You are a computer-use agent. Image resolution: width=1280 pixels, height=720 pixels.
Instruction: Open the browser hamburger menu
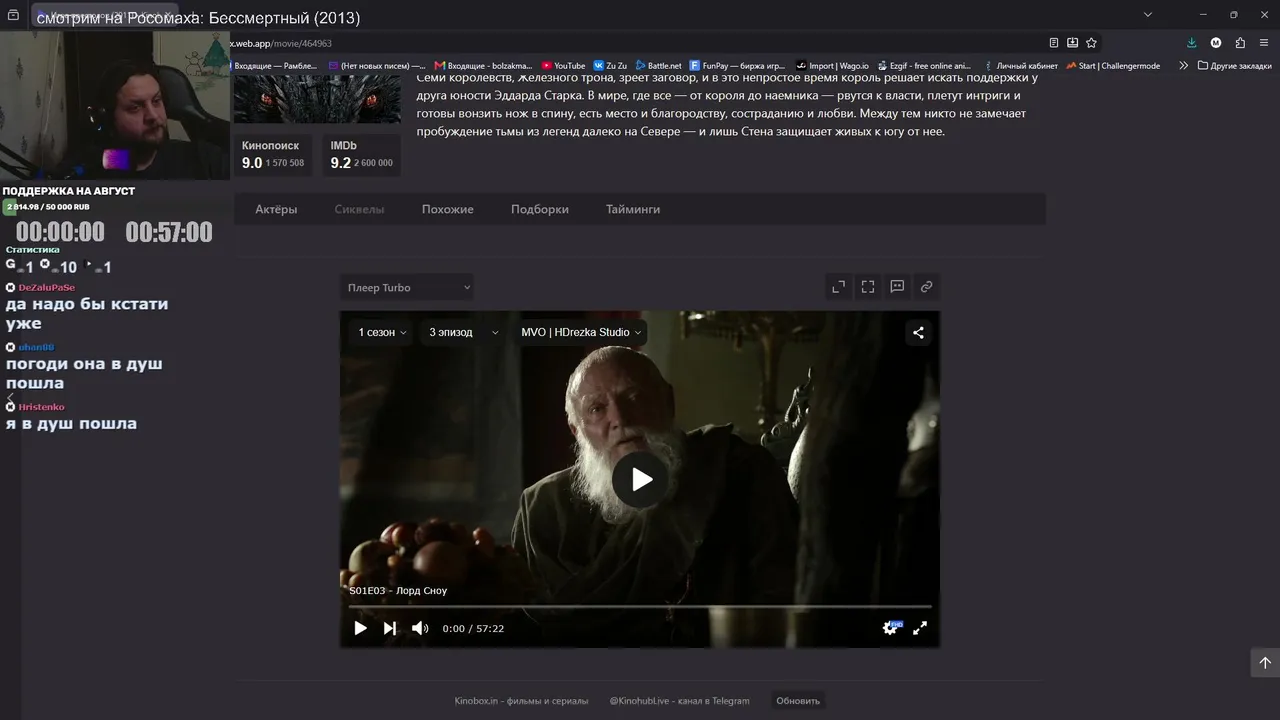(x=1265, y=43)
